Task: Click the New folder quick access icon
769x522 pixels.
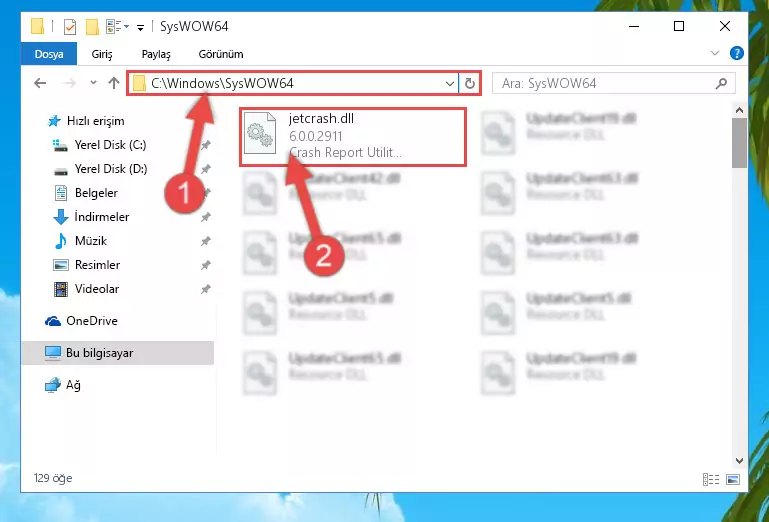Action: point(93,27)
